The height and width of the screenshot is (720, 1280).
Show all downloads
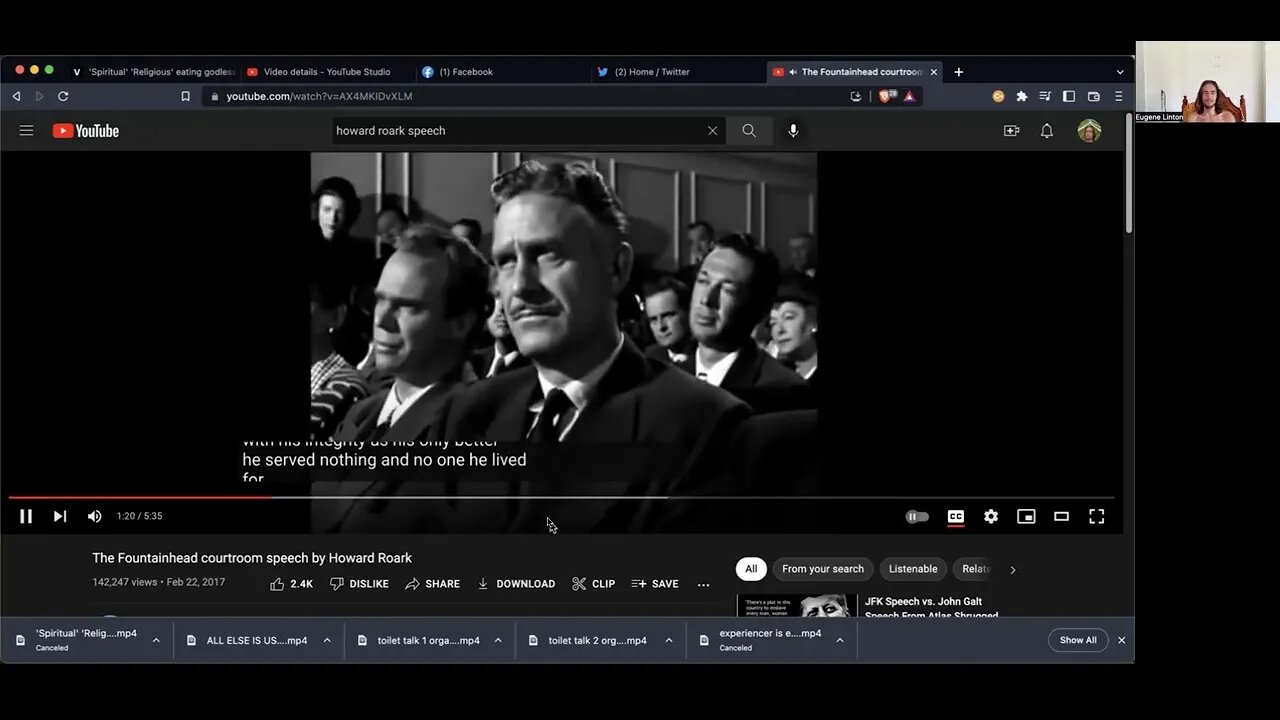tap(1078, 640)
